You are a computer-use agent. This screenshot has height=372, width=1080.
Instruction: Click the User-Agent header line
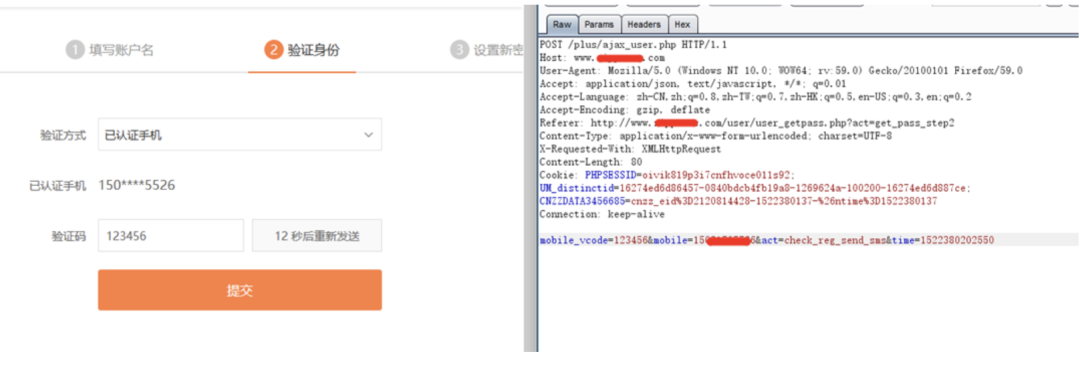coord(781,71)
